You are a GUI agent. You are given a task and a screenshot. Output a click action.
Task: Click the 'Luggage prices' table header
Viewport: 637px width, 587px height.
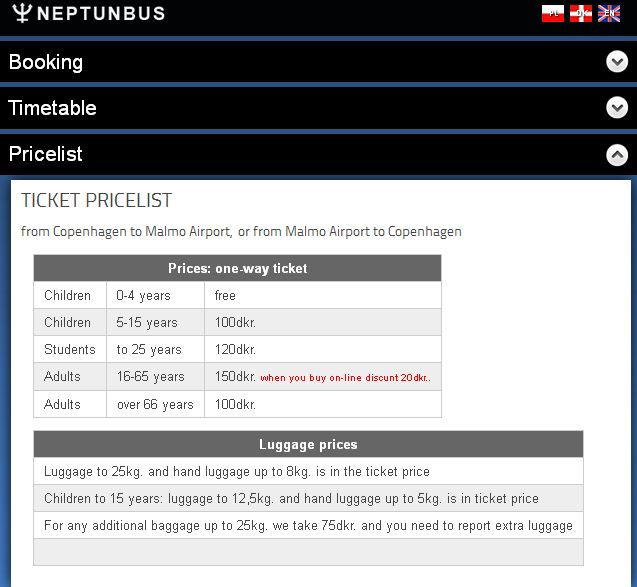click(308, 444)
